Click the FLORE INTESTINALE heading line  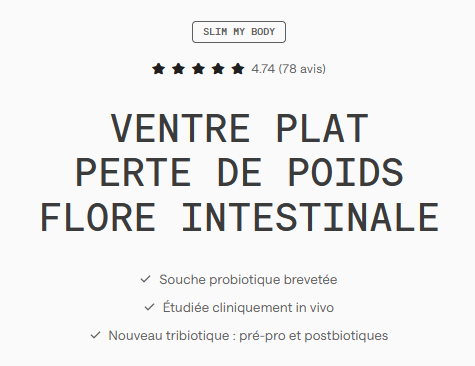click(240, 217)
